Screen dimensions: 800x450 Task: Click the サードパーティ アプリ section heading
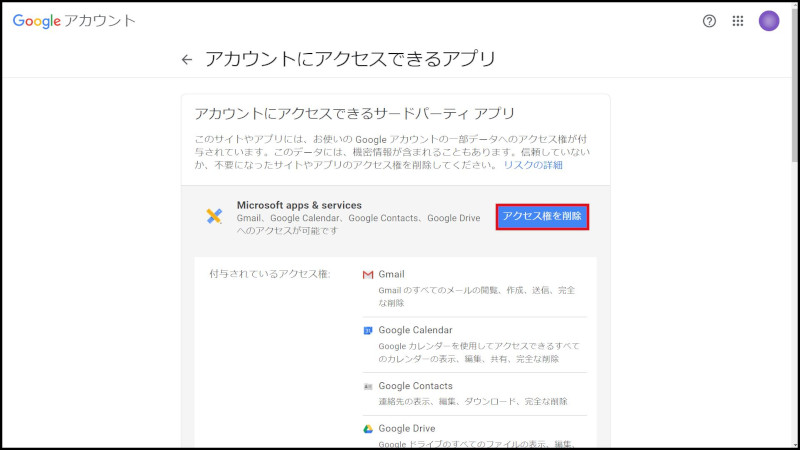[354, 113]
